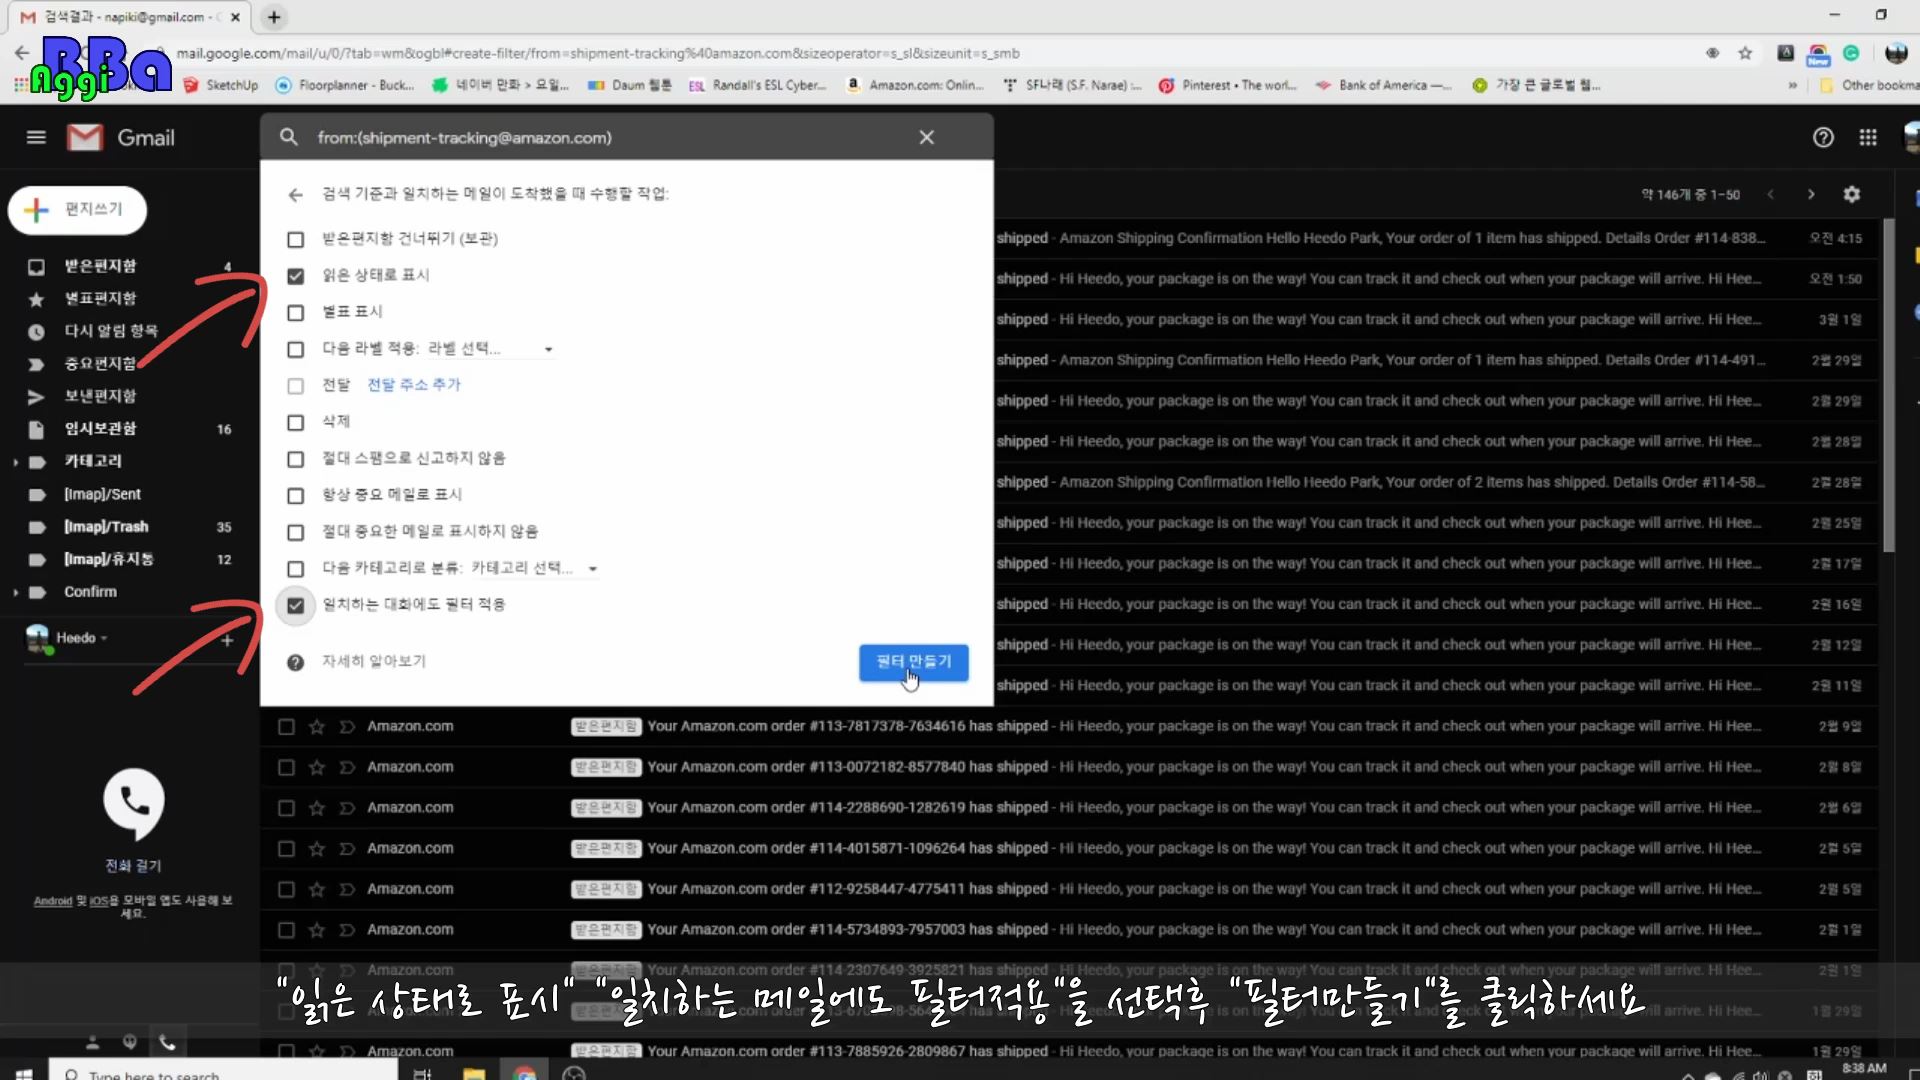Open 받은편지함 inbox folder

tap(100, 266)
